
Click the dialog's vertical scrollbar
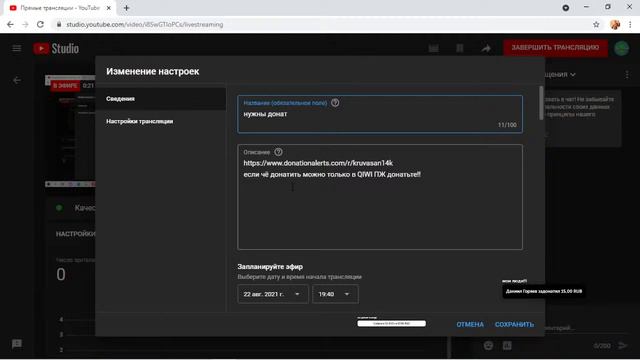coord(541,103)
